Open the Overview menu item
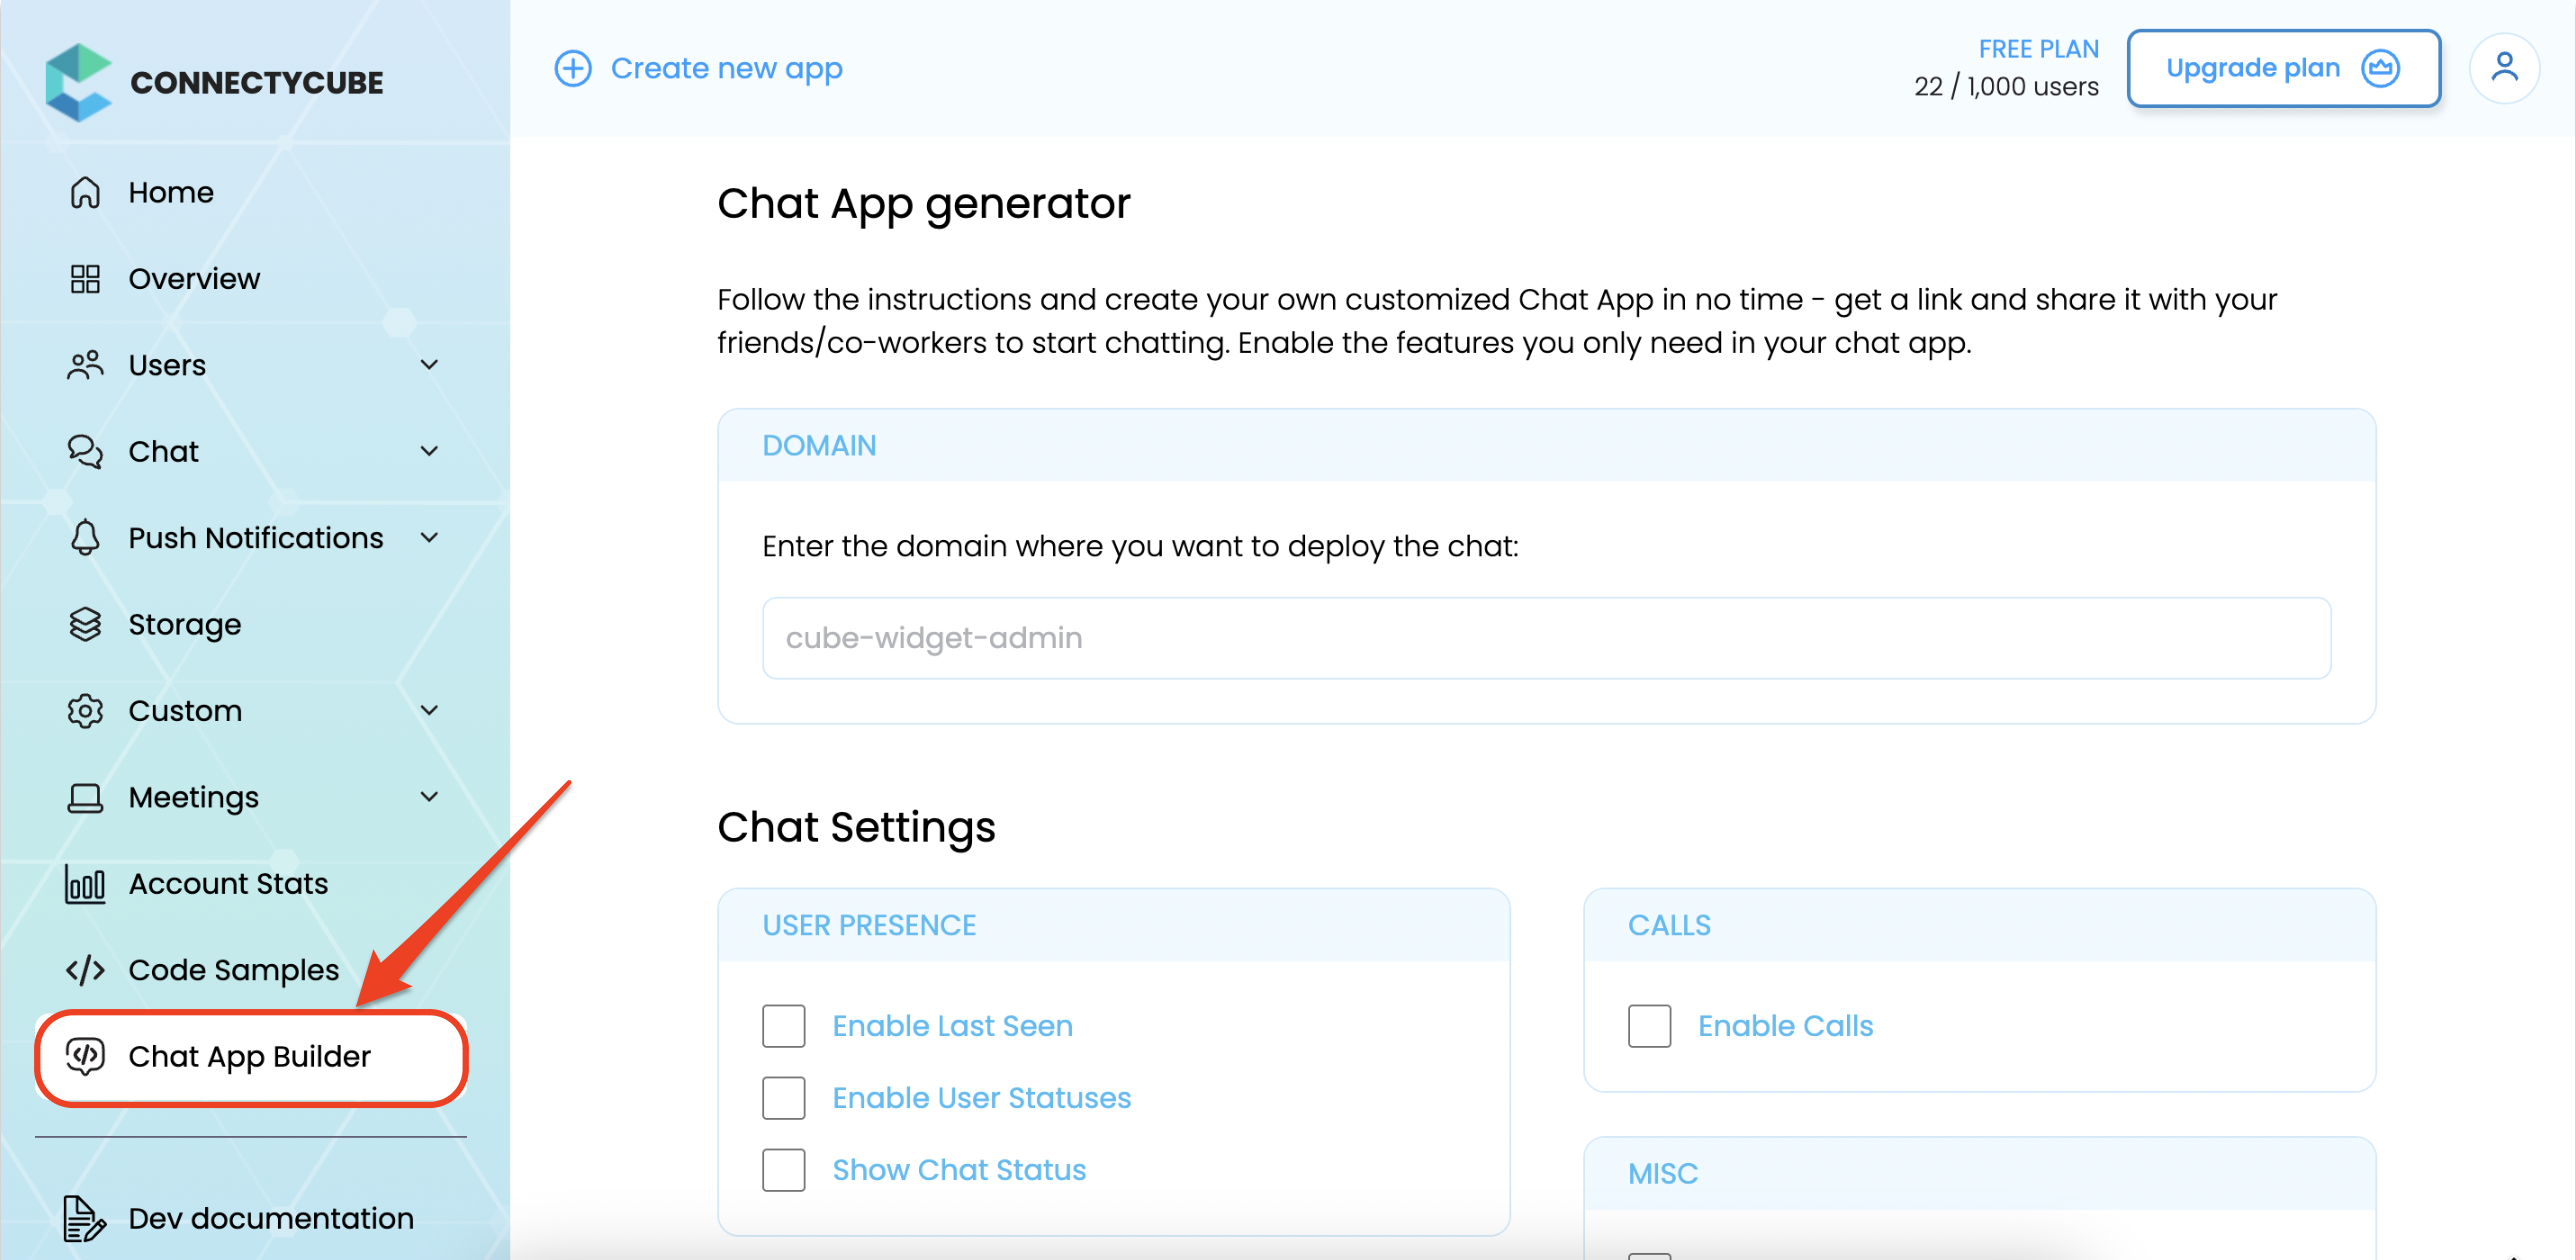Viewport: 2576px width, 1260px height. pyautogui.click(x=194, y=279)
